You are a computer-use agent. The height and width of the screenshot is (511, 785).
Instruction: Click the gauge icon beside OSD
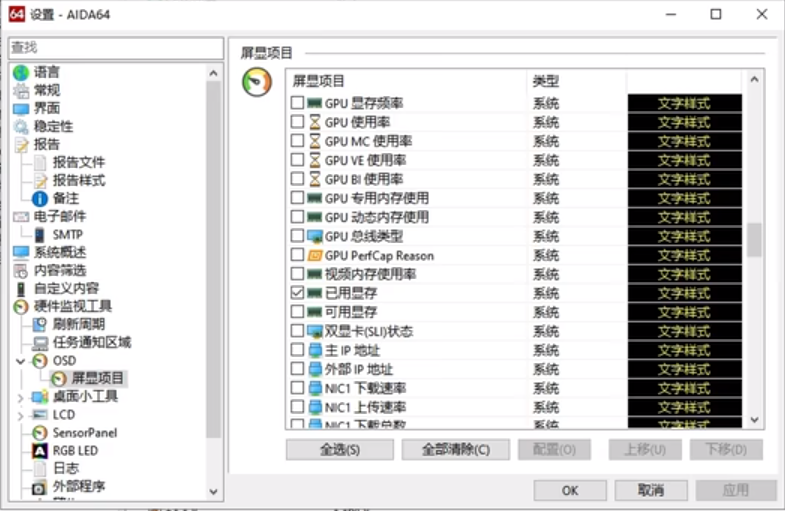point(40,361)
